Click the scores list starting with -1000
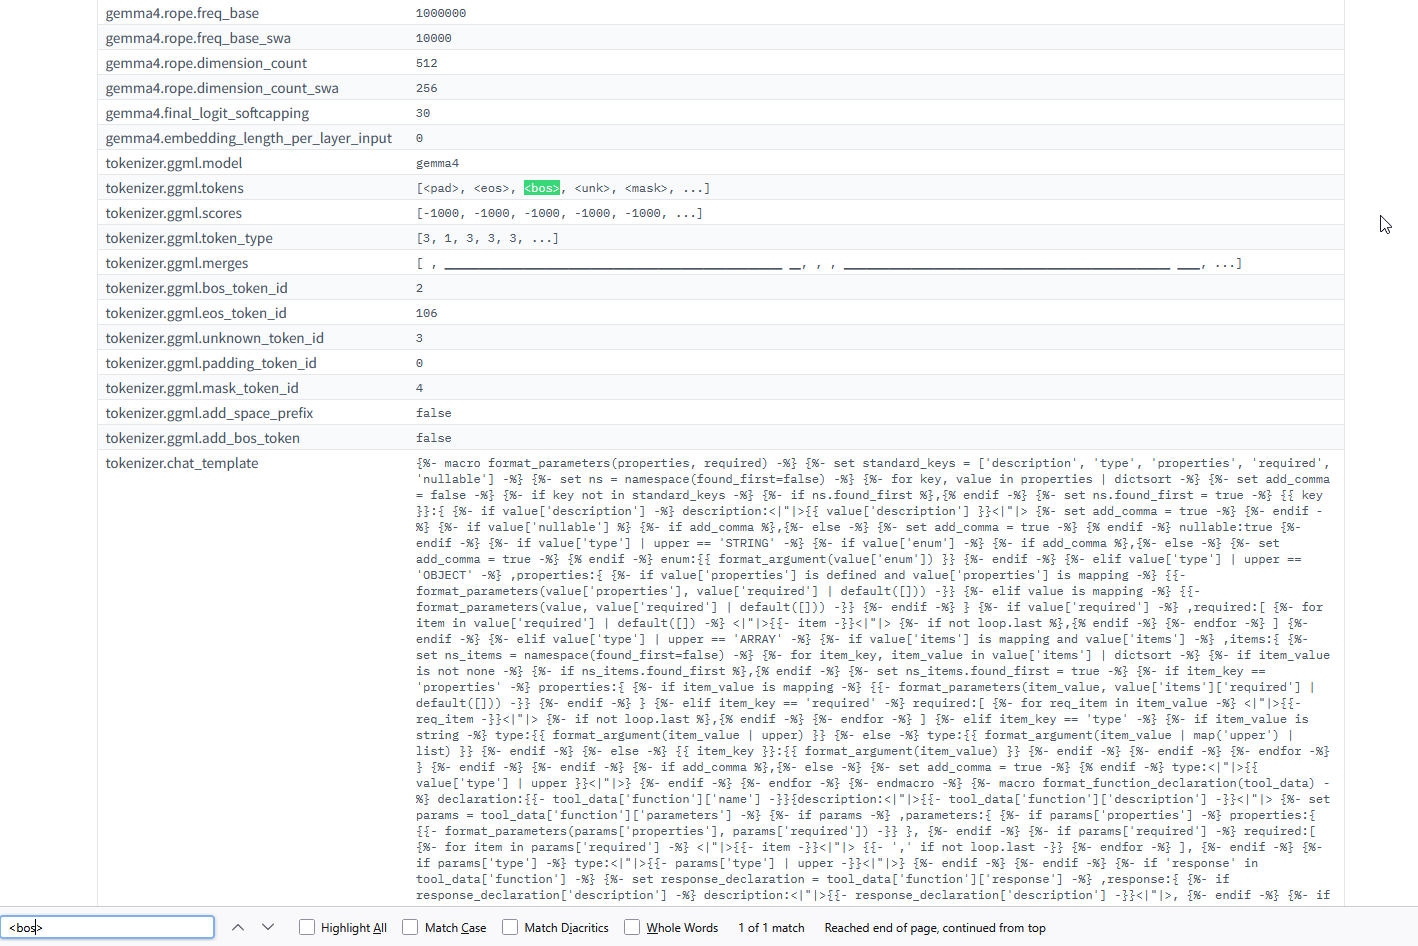 pyautogui.click(x=560, y=213)
